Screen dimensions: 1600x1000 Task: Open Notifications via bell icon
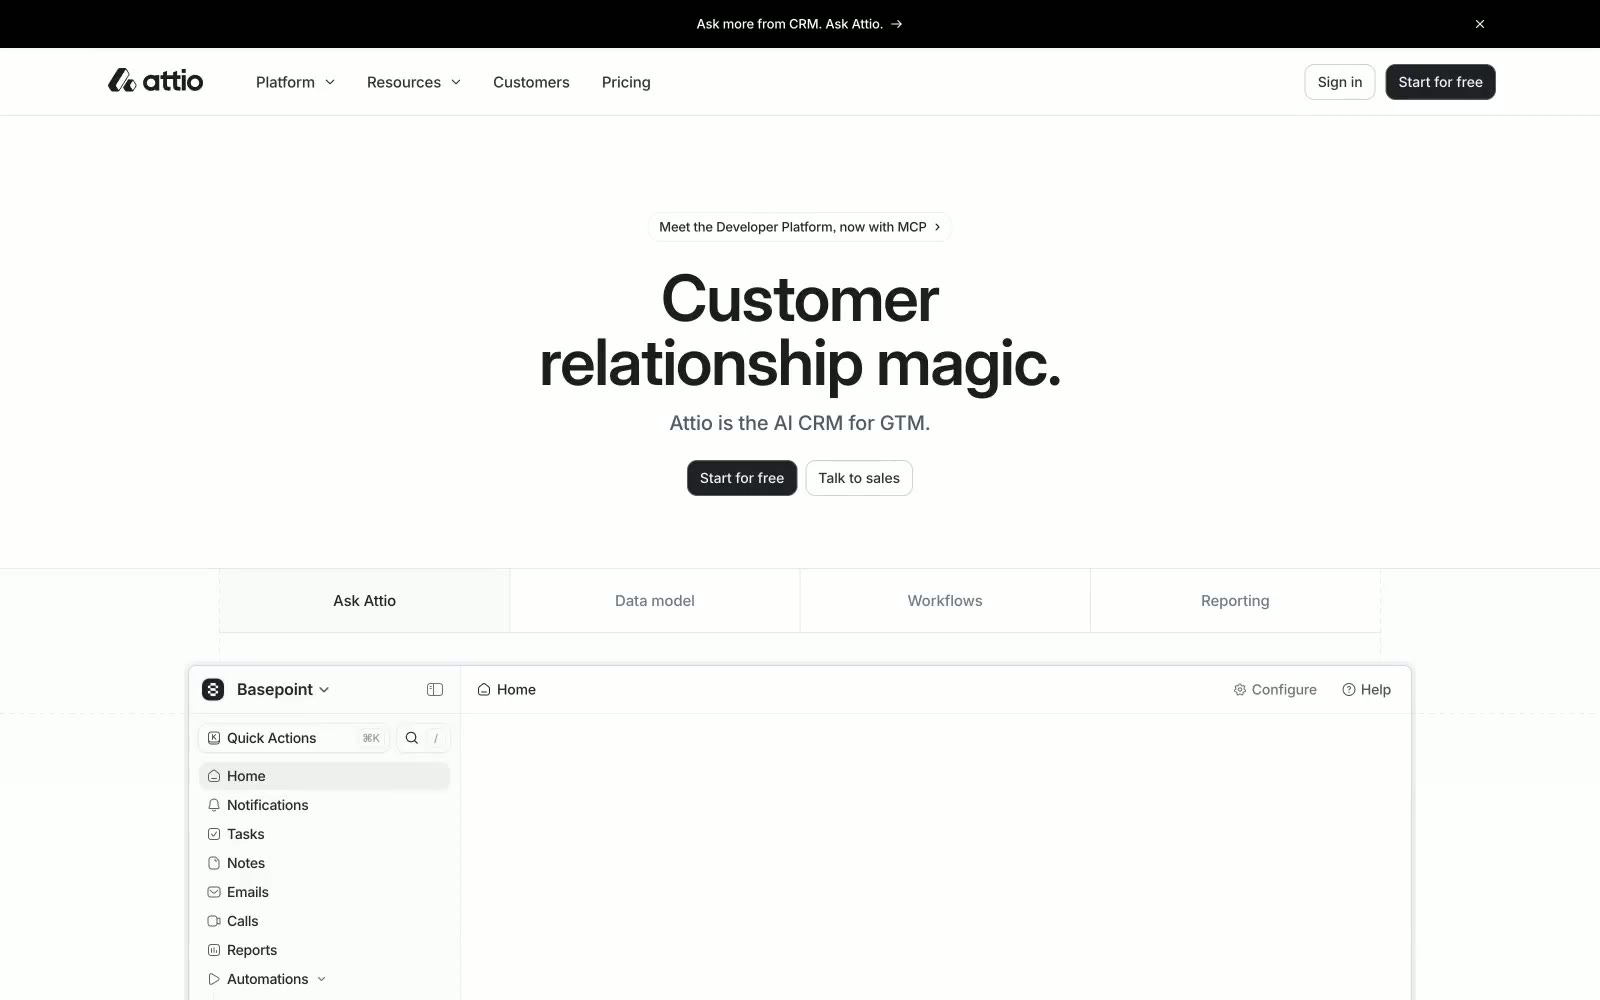click(x=214, y=805)
